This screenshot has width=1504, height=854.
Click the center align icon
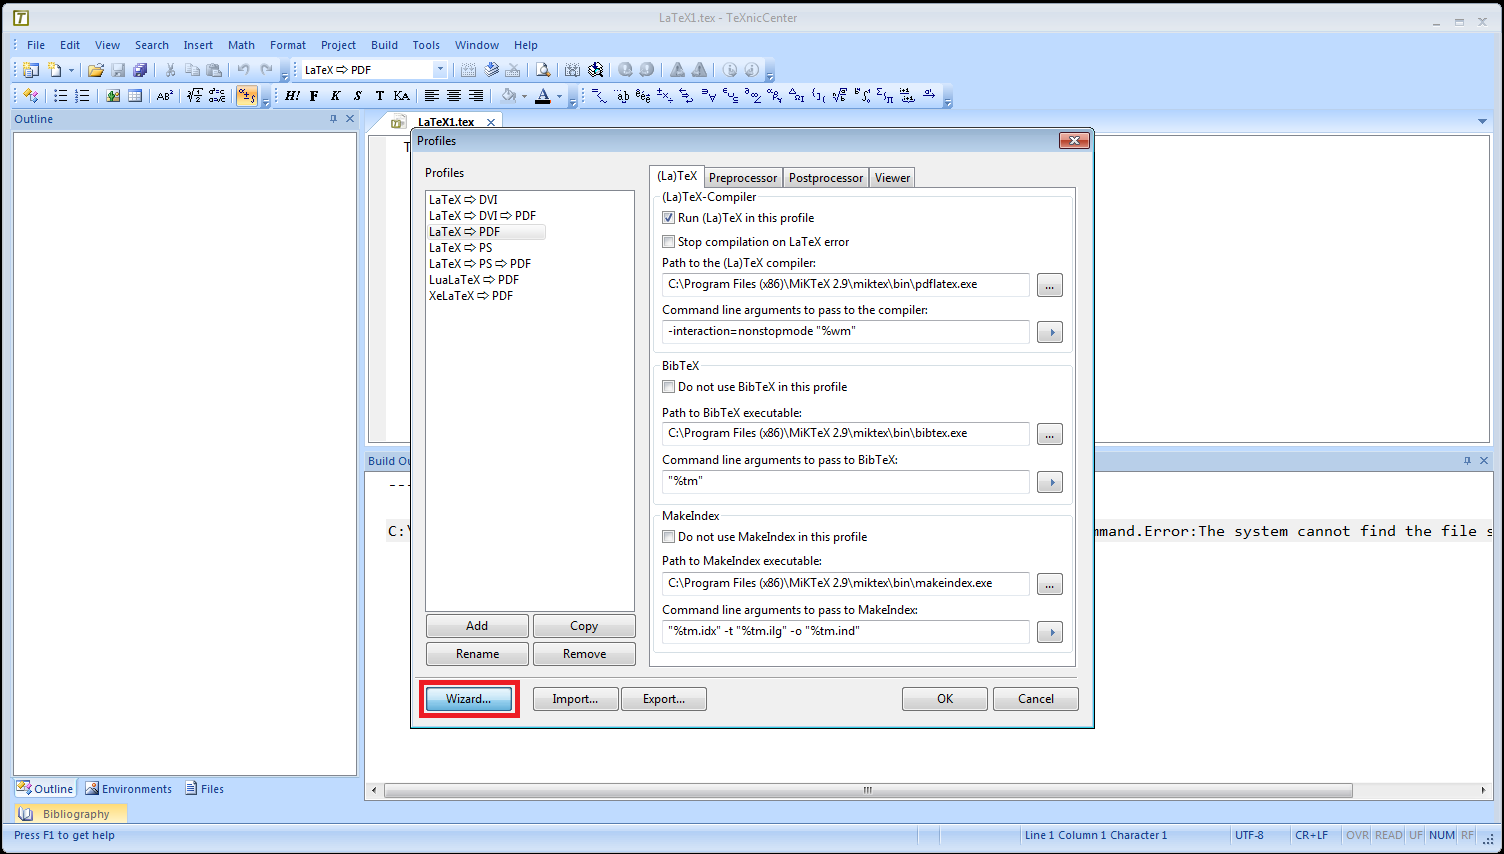point(454,96)
